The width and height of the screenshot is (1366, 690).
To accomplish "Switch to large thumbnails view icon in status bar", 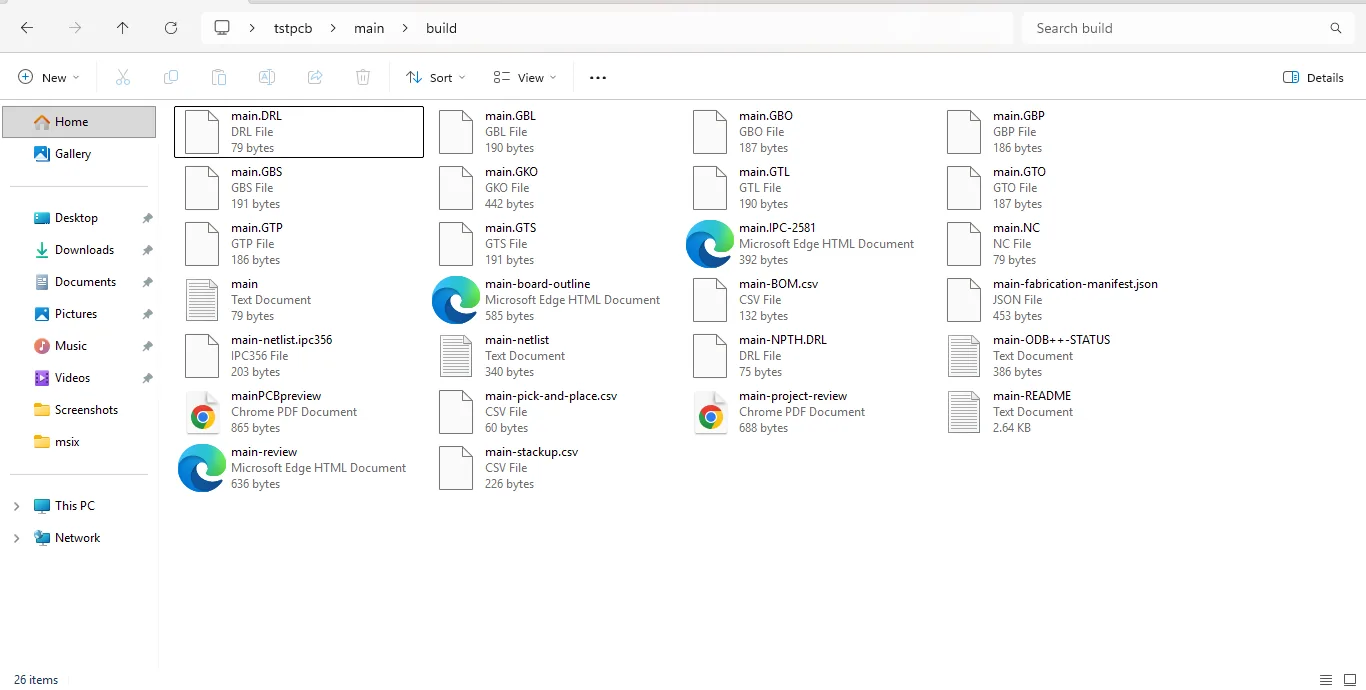I will pos(1350,680).
